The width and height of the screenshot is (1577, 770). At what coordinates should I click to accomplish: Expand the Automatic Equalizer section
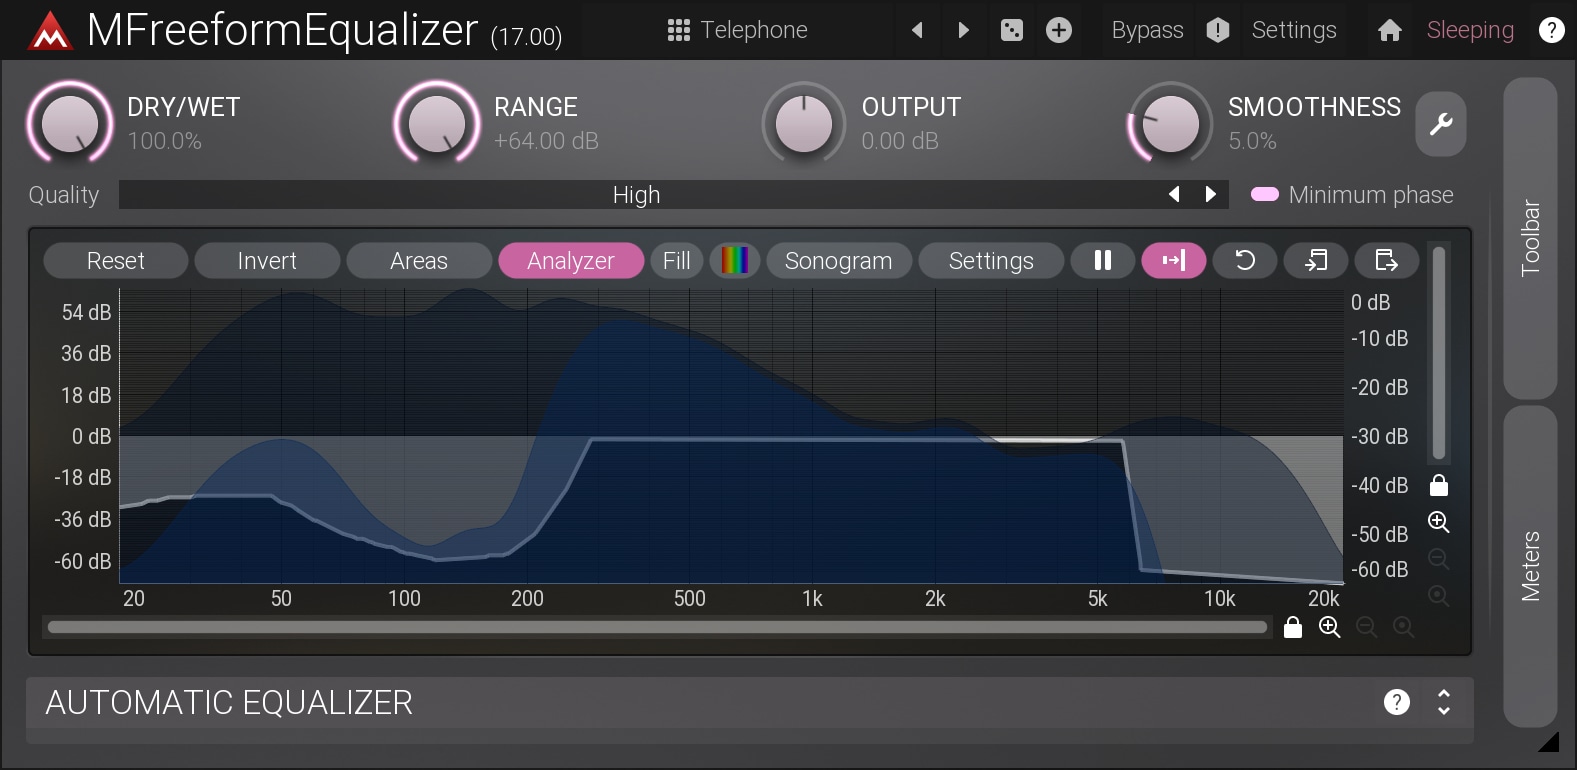[x=1443, y=702]
